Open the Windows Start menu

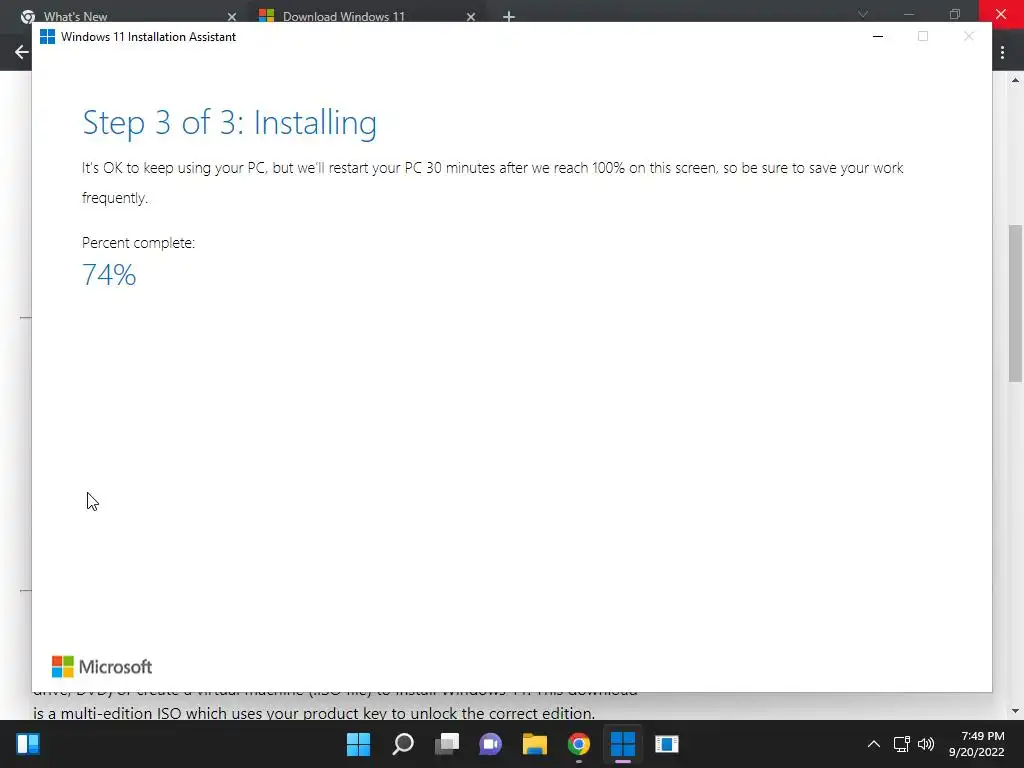coord(358,744)
